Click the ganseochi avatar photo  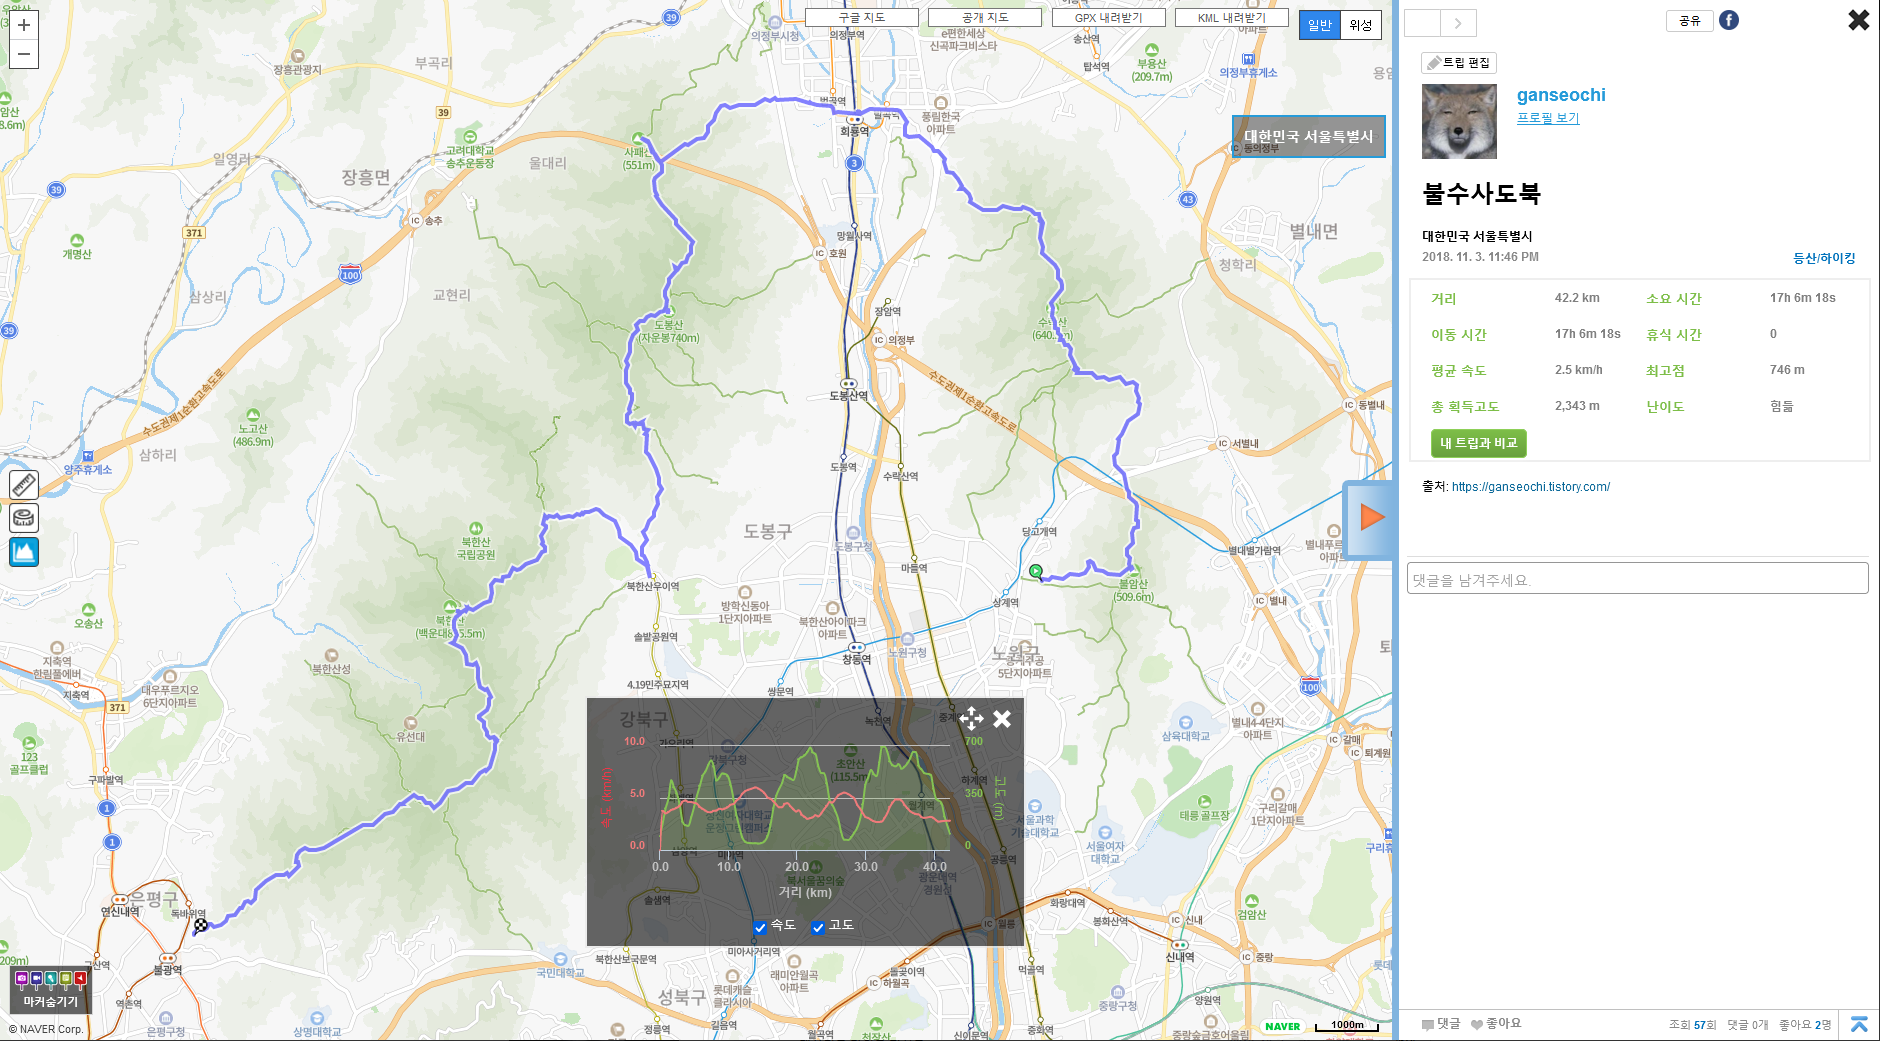(x=1459, y=121)
